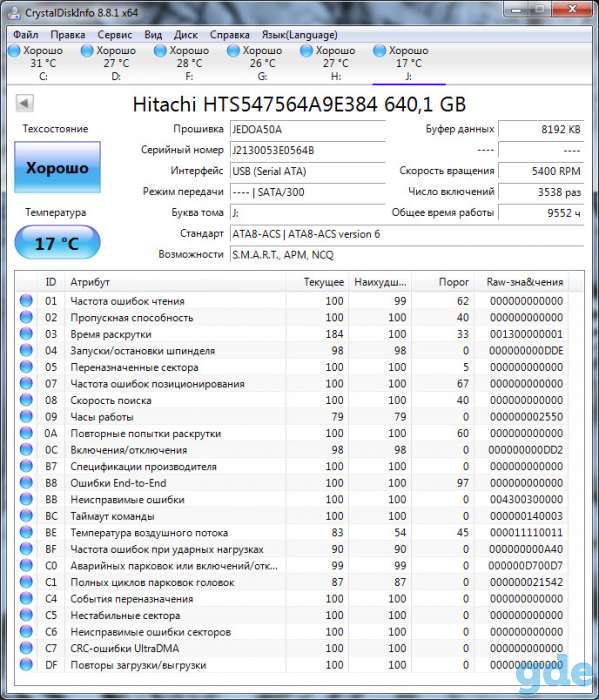Click status orb for attribute 02 Пропускная способность
This screenshot has width=599, height=700.
click(x=26, y=317)
